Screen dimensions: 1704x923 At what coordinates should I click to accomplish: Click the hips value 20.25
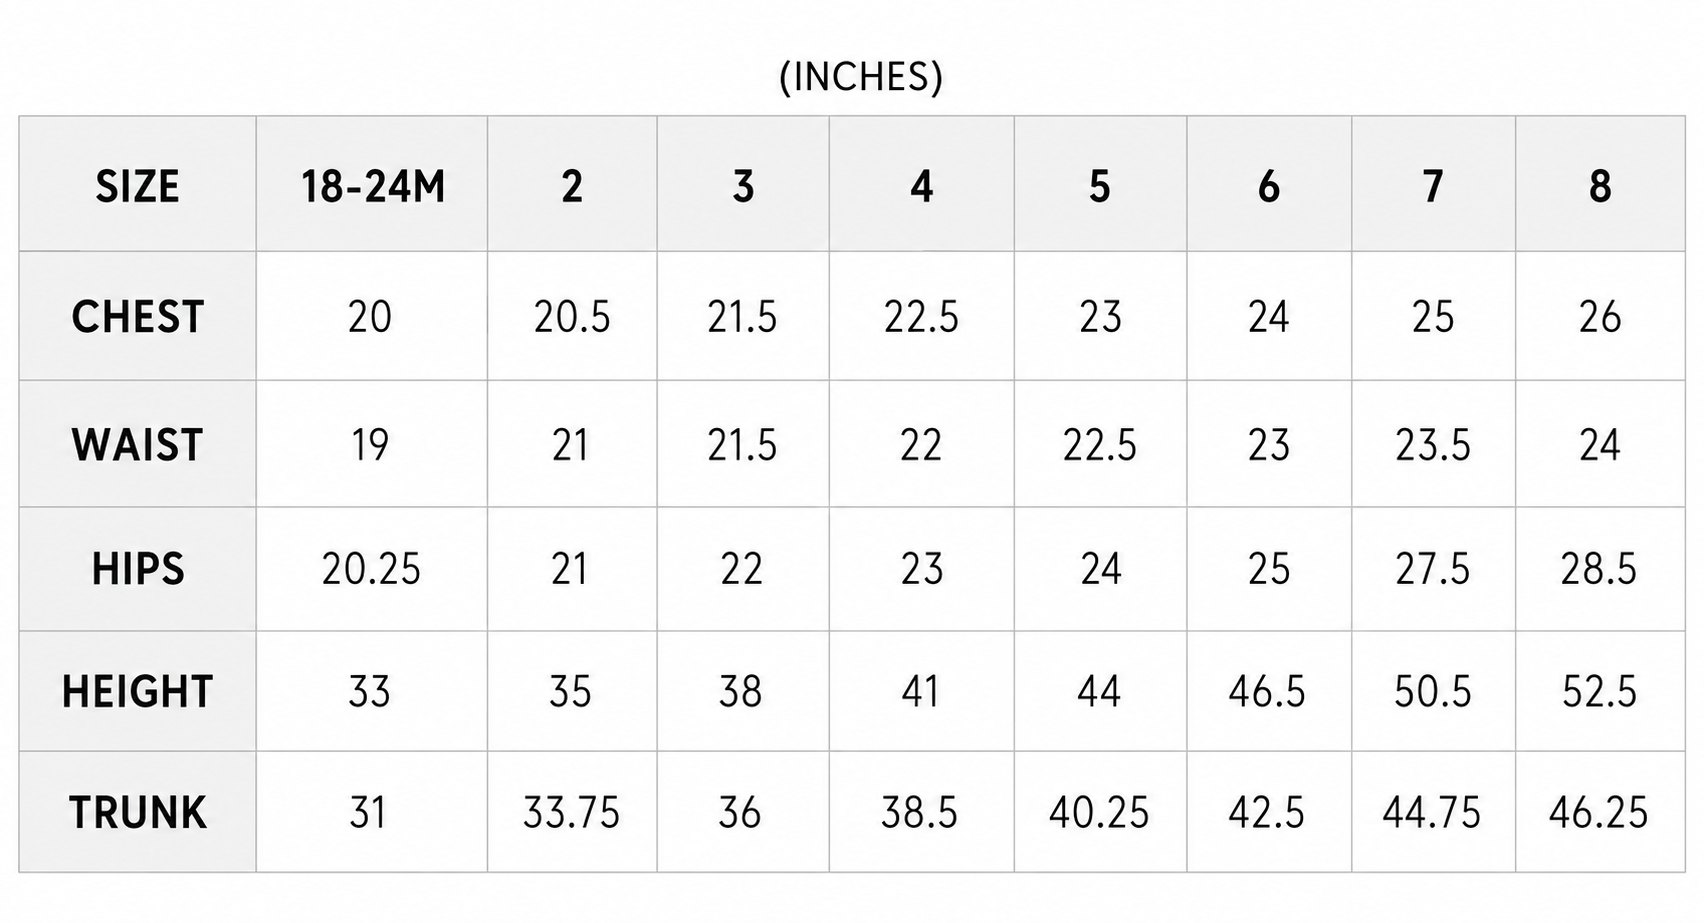click(371, 569)
